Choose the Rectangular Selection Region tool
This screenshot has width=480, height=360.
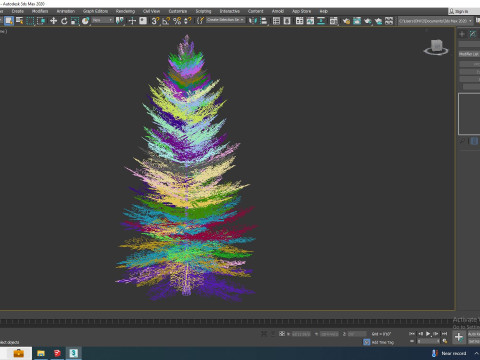point(30,21)
